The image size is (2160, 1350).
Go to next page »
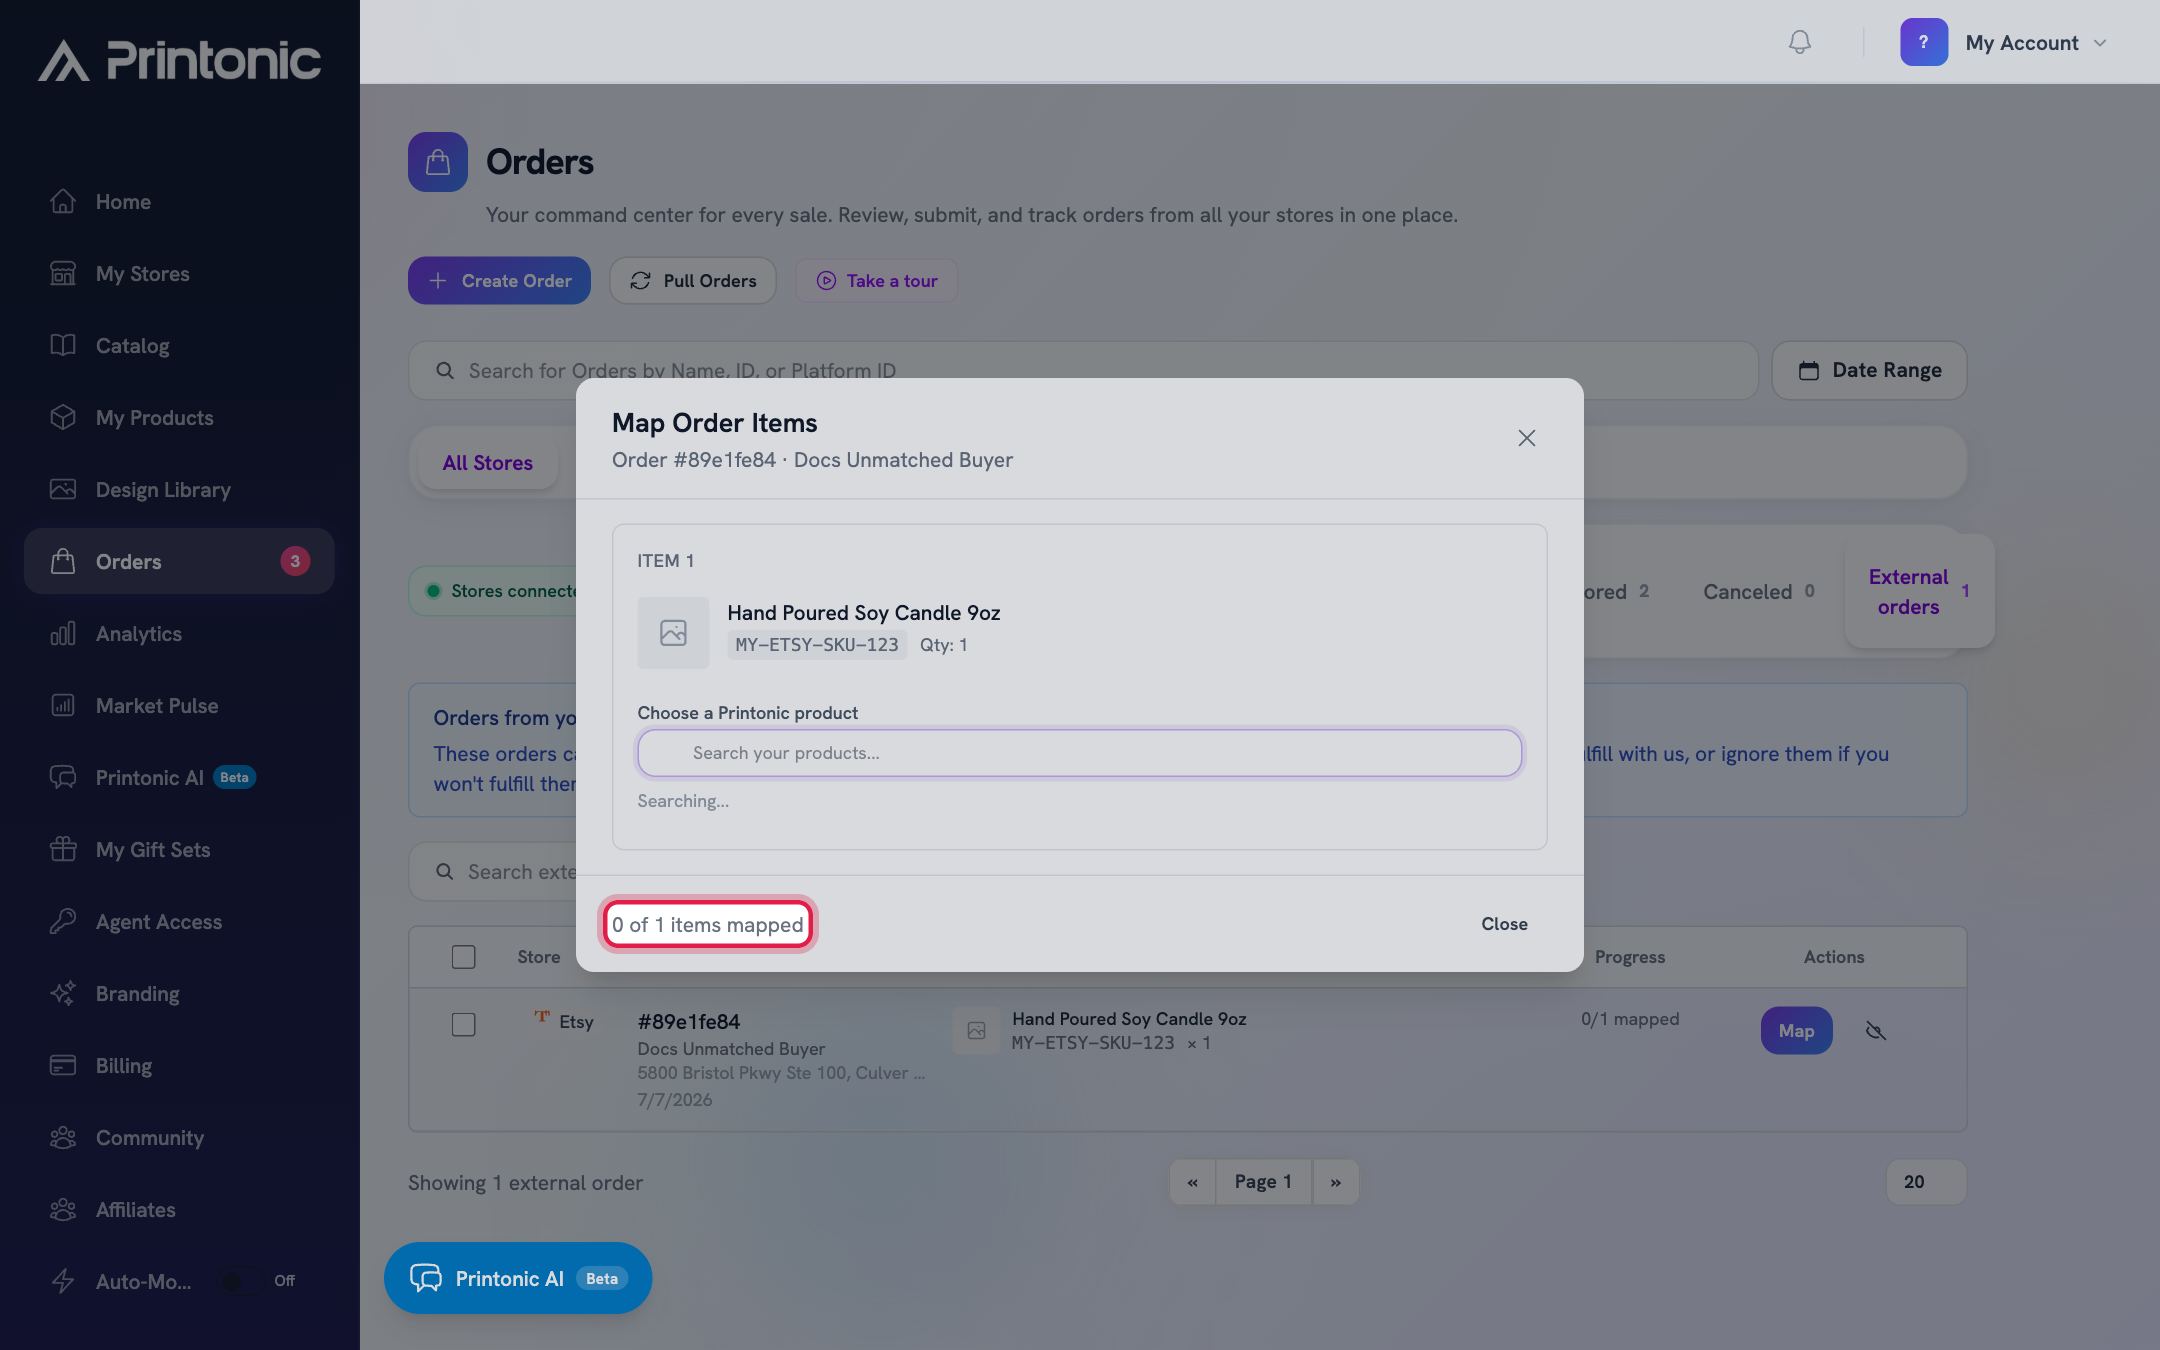[1335, 1182]
